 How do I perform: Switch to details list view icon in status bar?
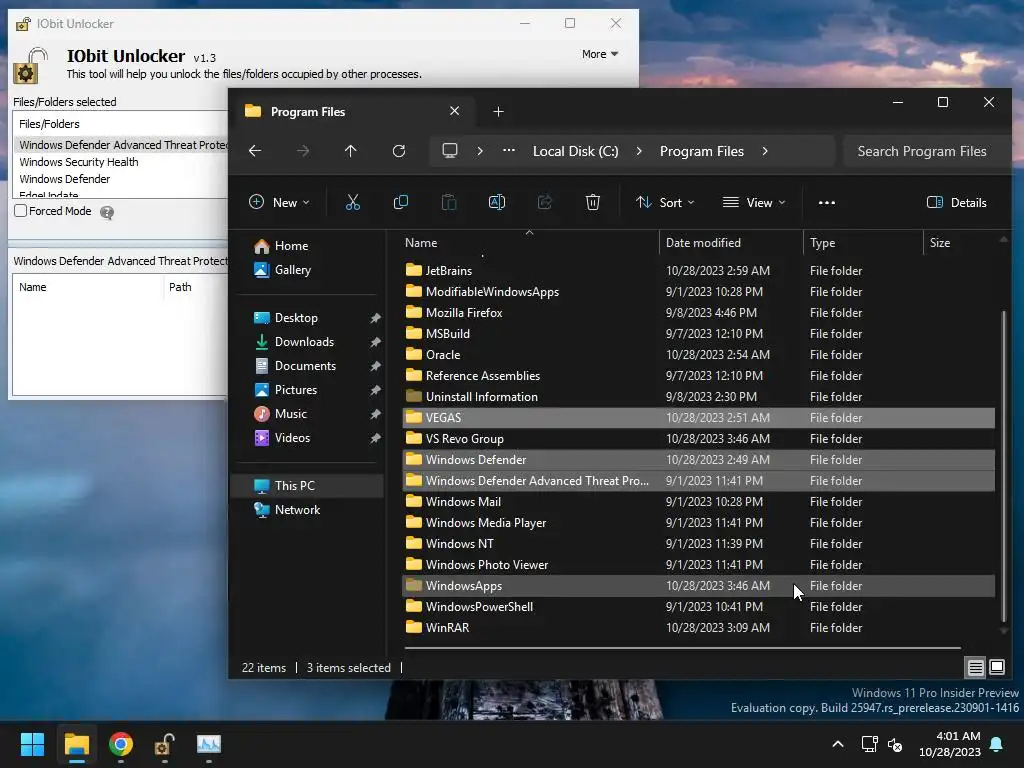click(976, 667)
